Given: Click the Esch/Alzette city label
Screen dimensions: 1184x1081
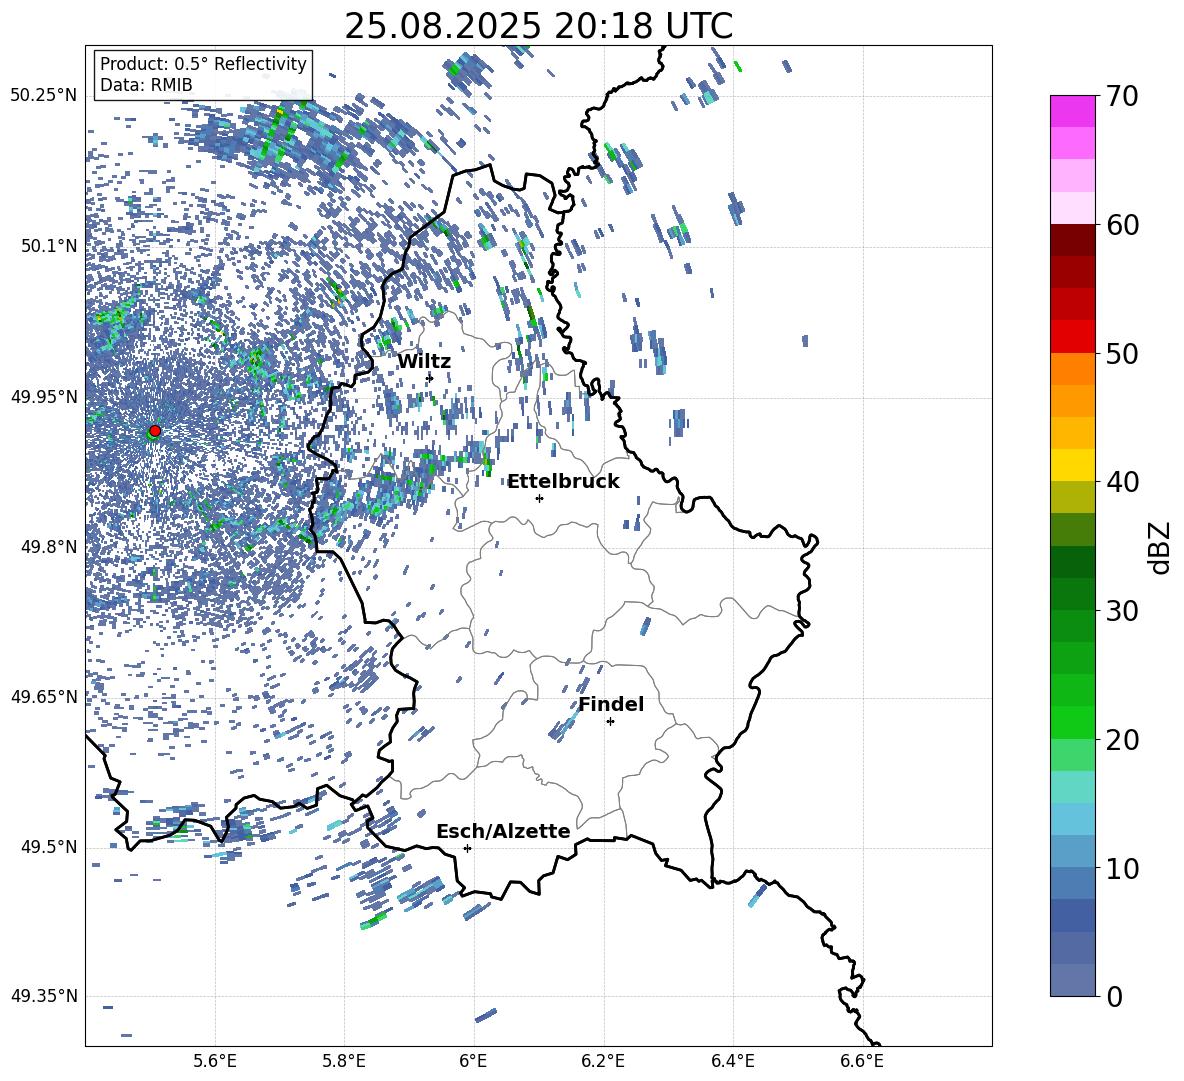Looking at the screenshot, I should click(503, 831).
